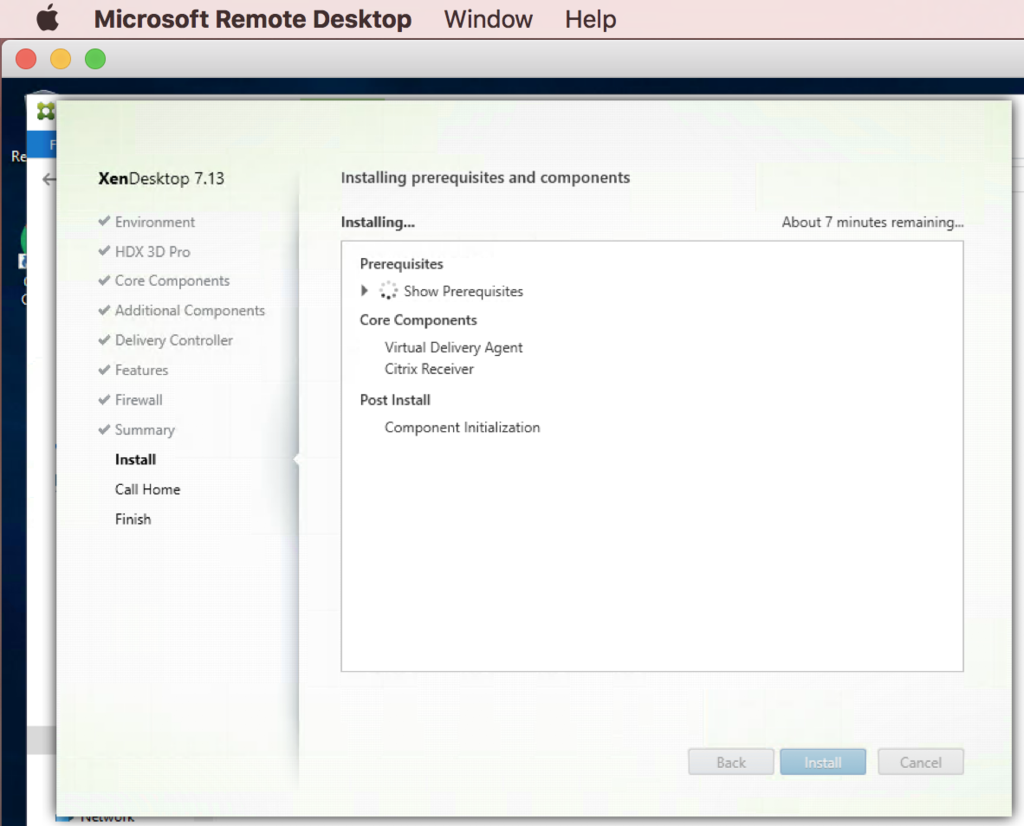Viewport: 1024px width, 826px height.
Task: Open the Help menu
Action: 590,19
